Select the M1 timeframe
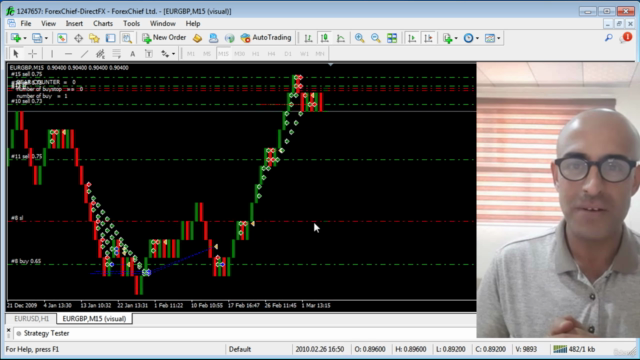This screenshot has width=640, height=360. click(191, 53)
